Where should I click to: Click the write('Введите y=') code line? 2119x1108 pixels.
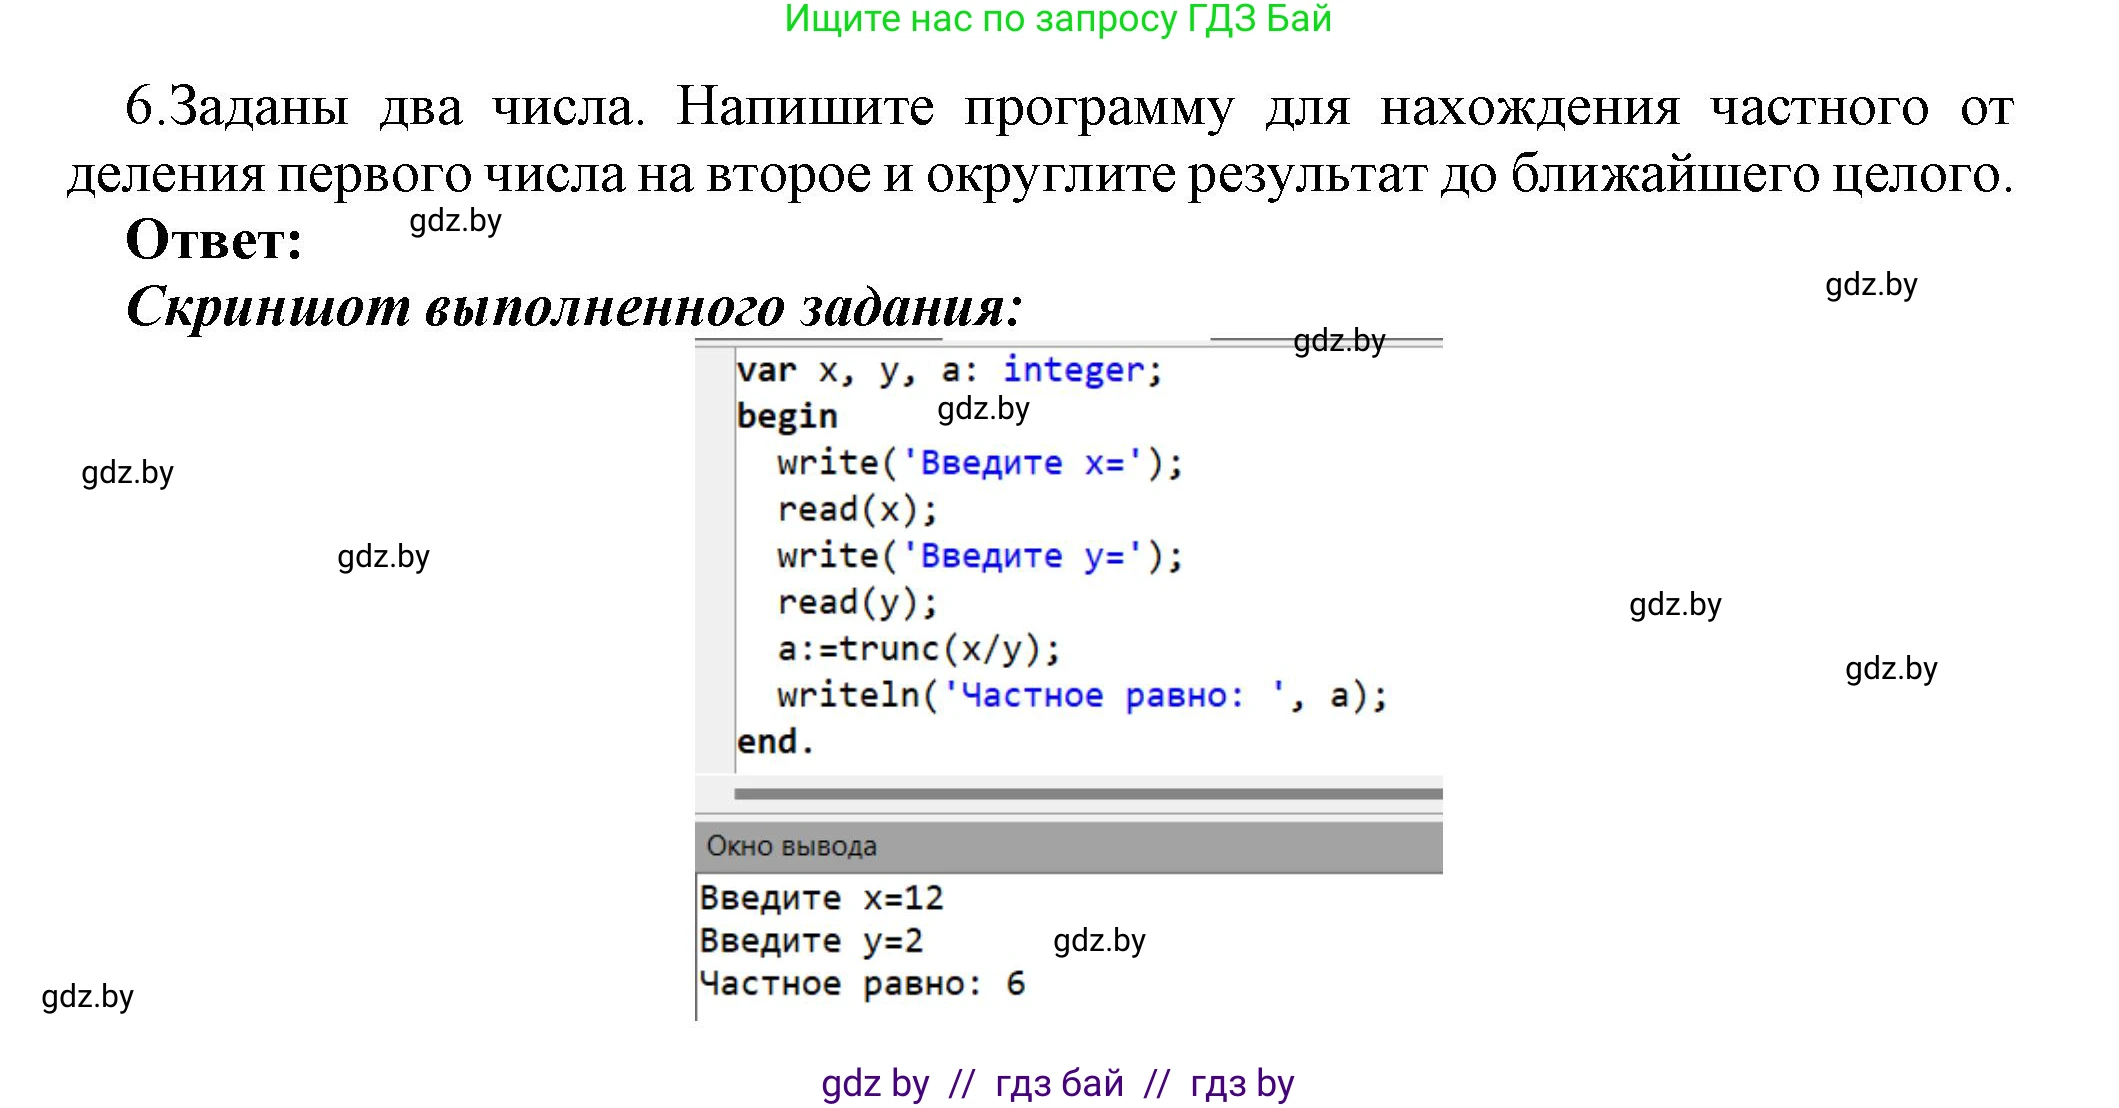(x=979, y=556)
